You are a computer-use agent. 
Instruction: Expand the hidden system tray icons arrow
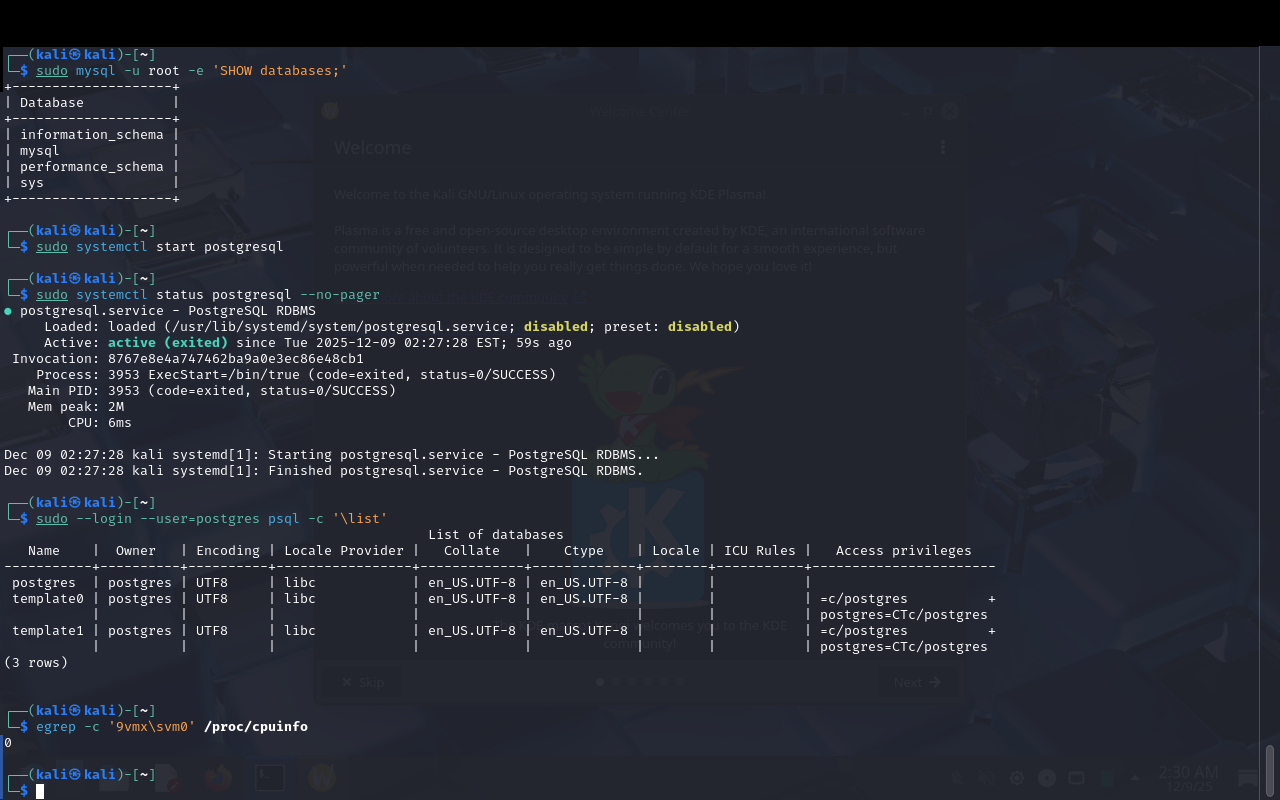[1134, 778]
